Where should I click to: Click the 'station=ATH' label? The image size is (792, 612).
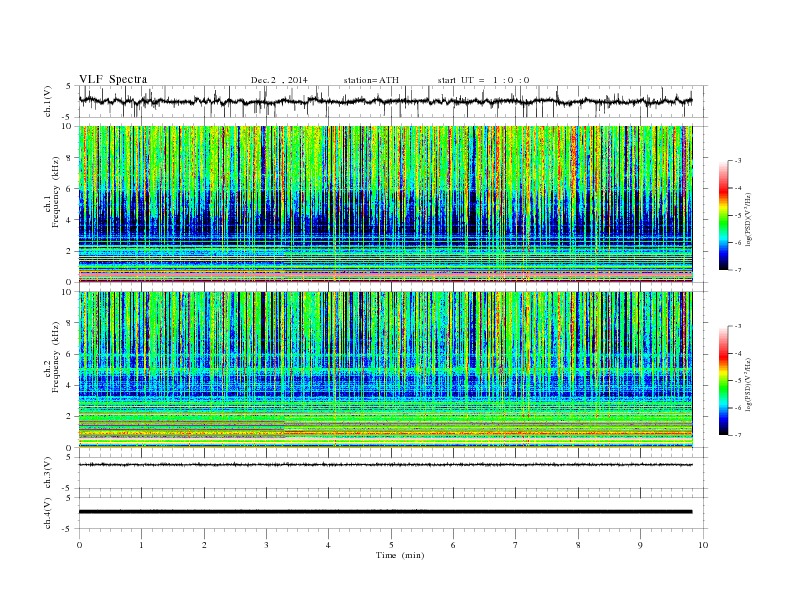[x=371, y=80]
